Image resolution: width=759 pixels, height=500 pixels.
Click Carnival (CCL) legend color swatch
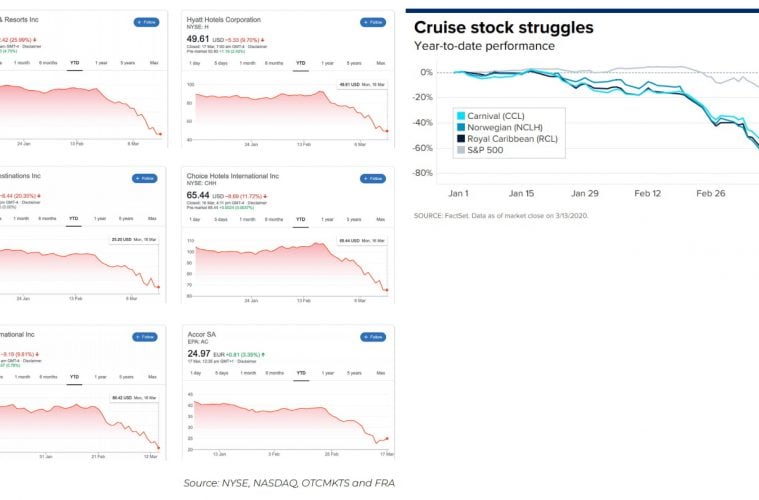(x=460, y=116)
